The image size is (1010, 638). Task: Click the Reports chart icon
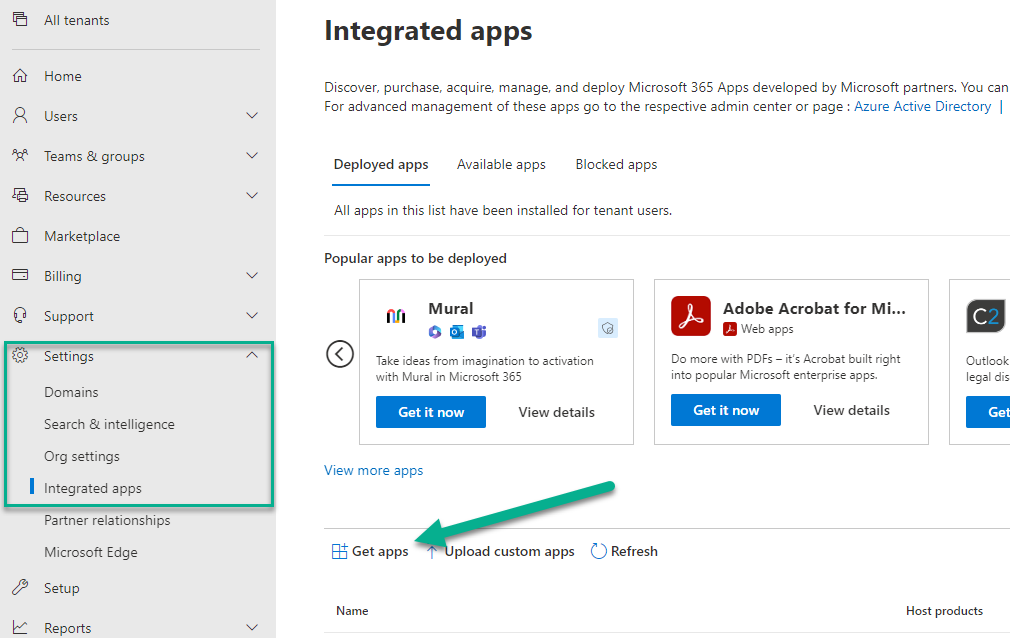(20, 627)
